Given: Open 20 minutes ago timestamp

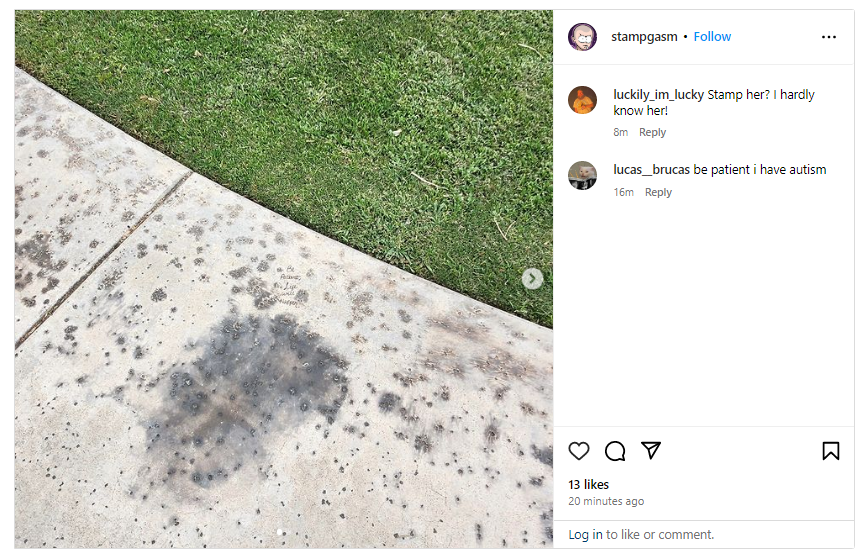Looking at the screenshot, I should (605, 501).
